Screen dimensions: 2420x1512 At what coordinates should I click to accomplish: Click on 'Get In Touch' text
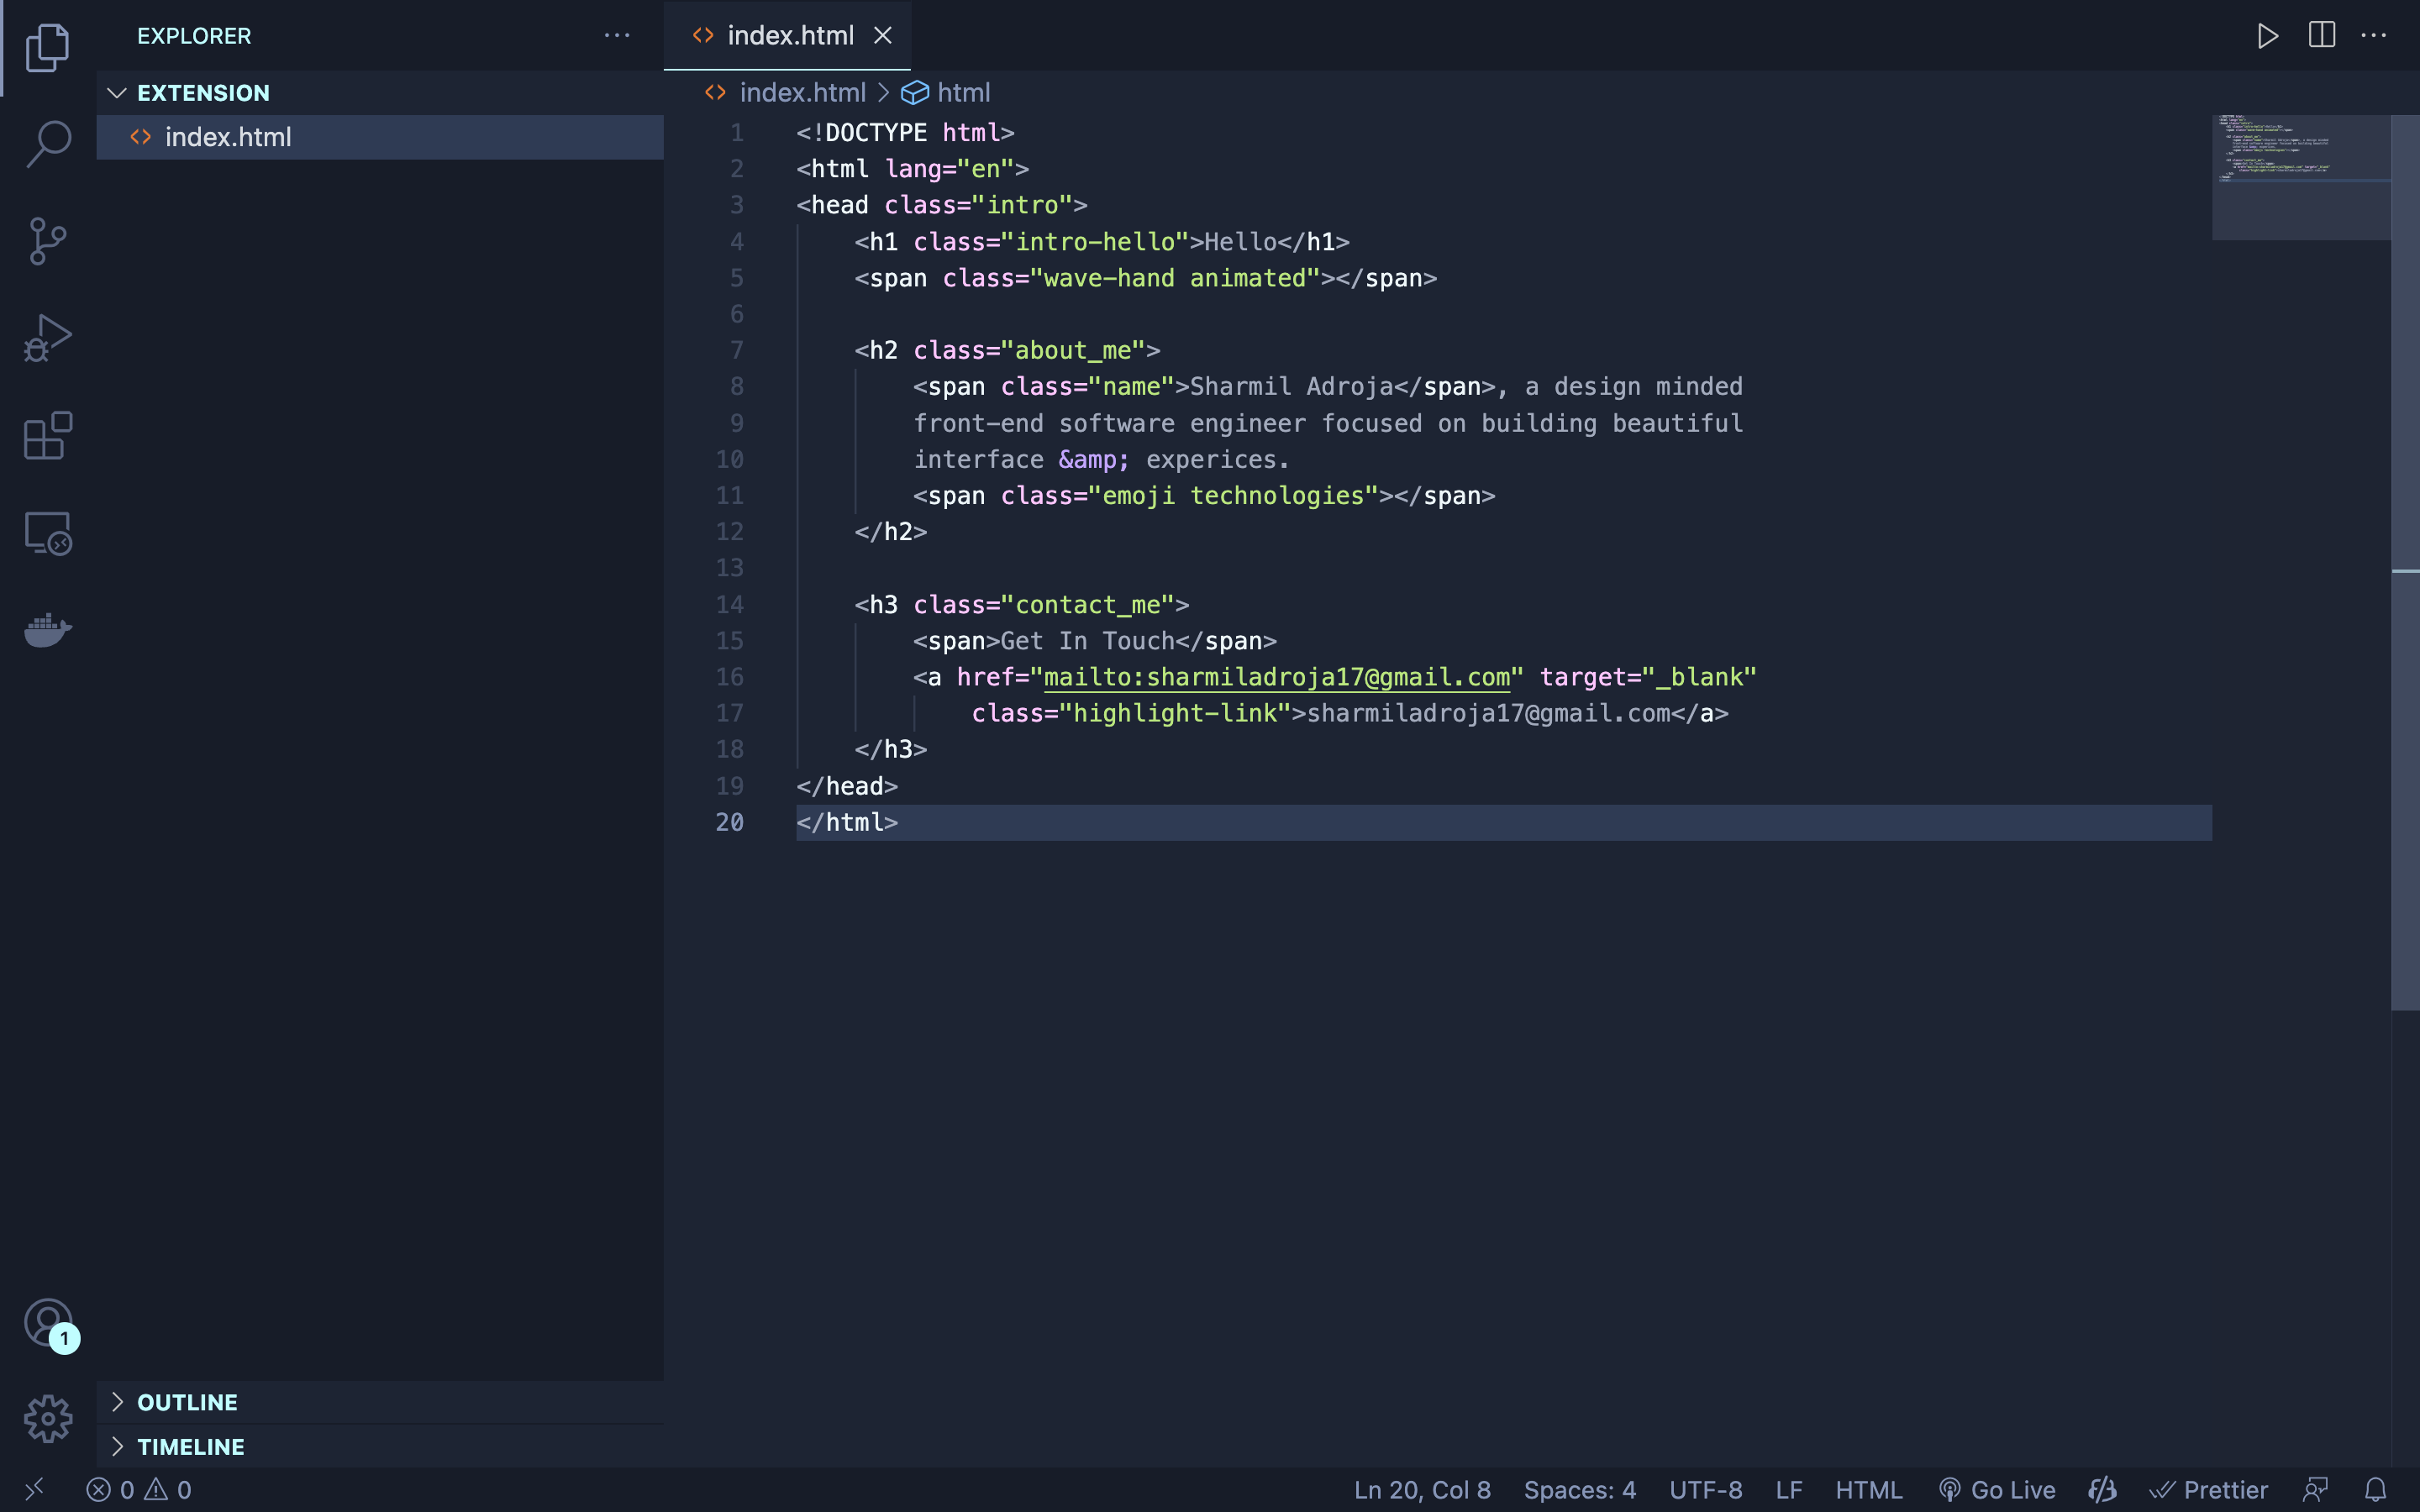pos(1087,641)
